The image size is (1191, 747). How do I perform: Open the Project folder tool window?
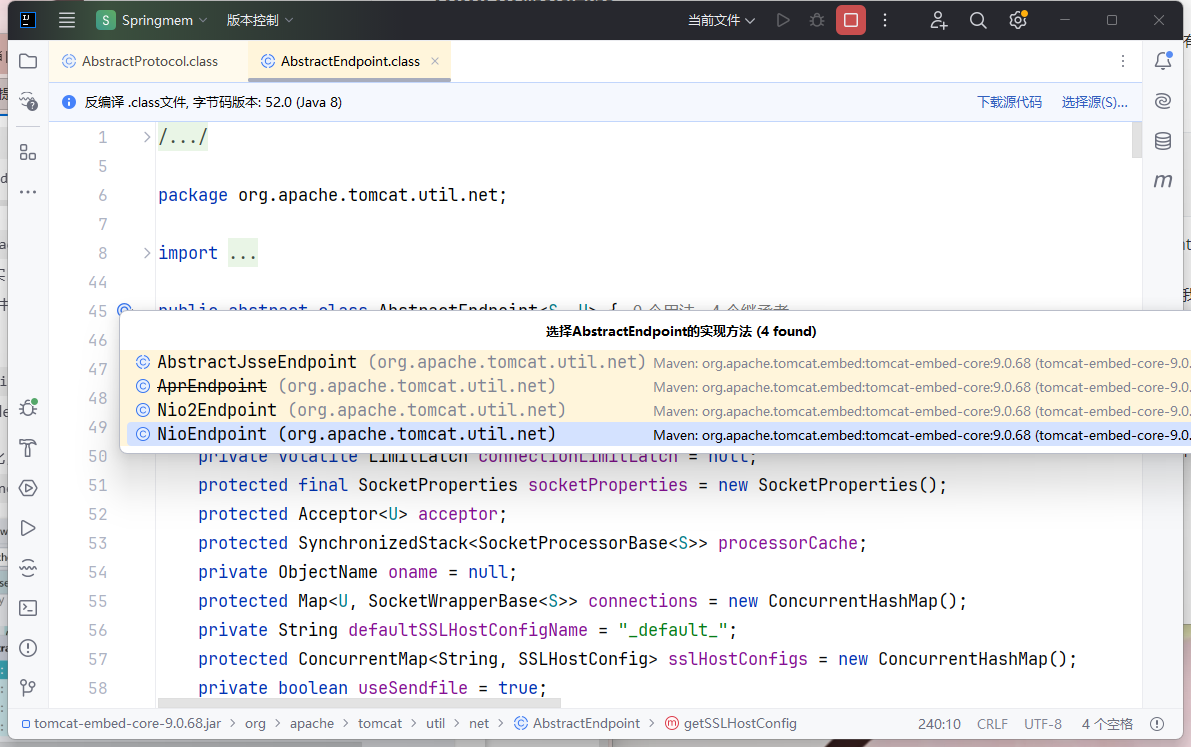pyautogui.click(x=28, y=61)
